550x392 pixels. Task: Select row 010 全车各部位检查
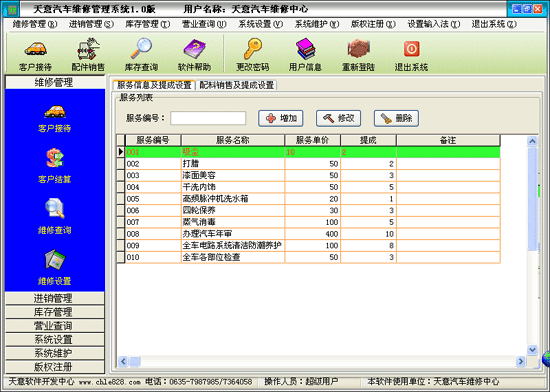coord(313,257)
